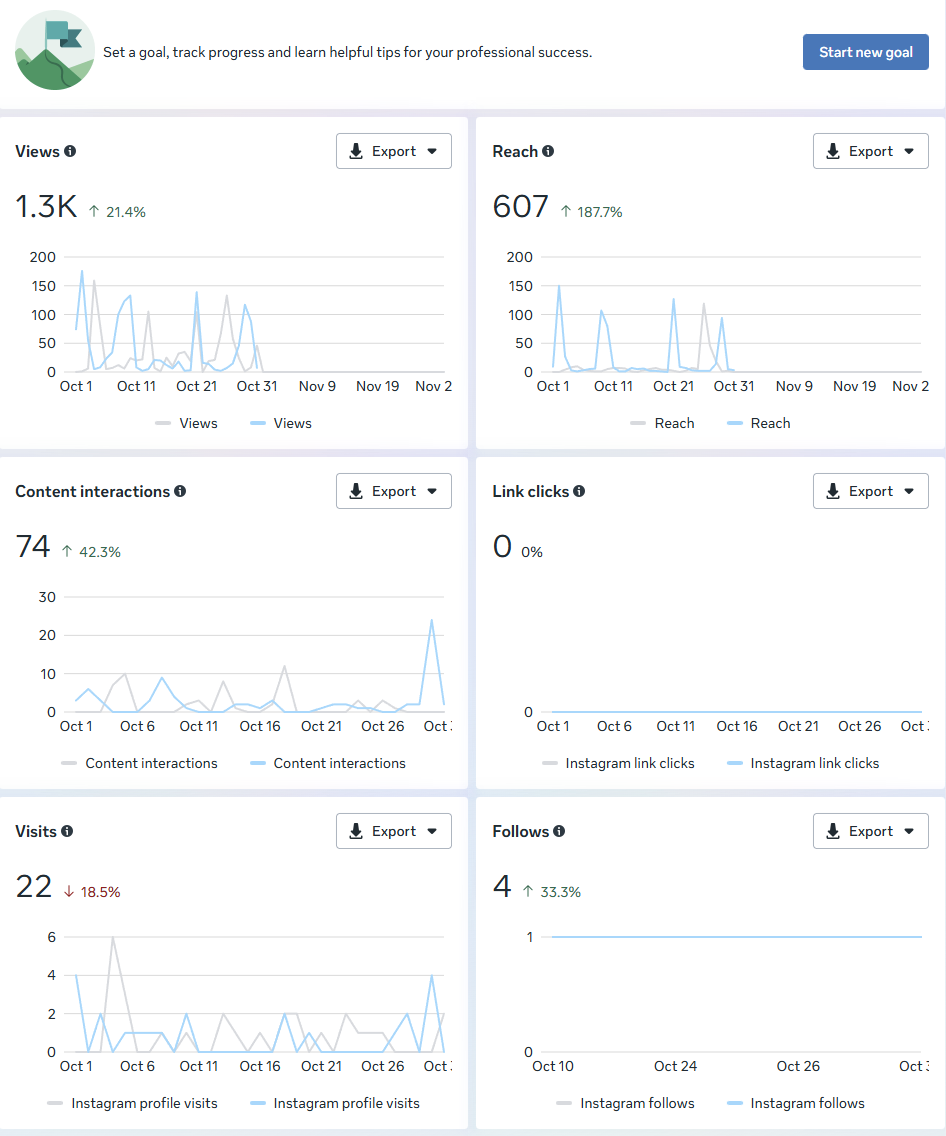Click the goal flag illustration at top left
Image resolution: width=946 pixels, height=1136 pixels.
[x=54, y=50]
